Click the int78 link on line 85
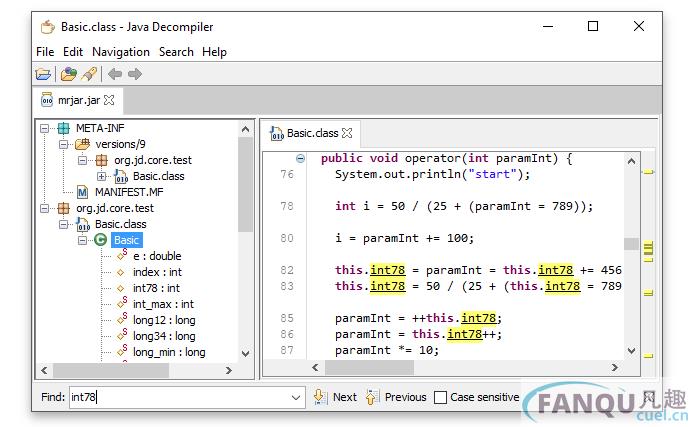 point(479,318)
